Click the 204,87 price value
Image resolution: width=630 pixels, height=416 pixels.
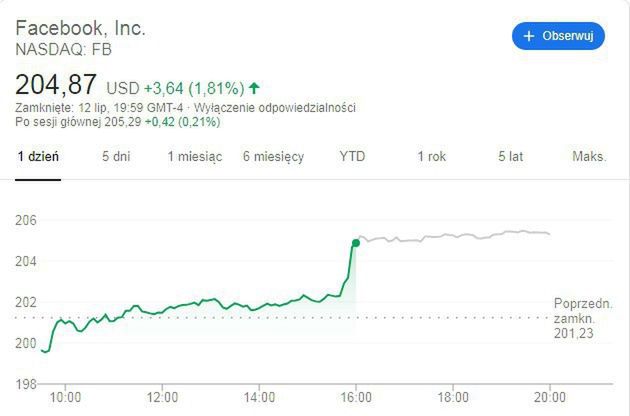(57, 85)
